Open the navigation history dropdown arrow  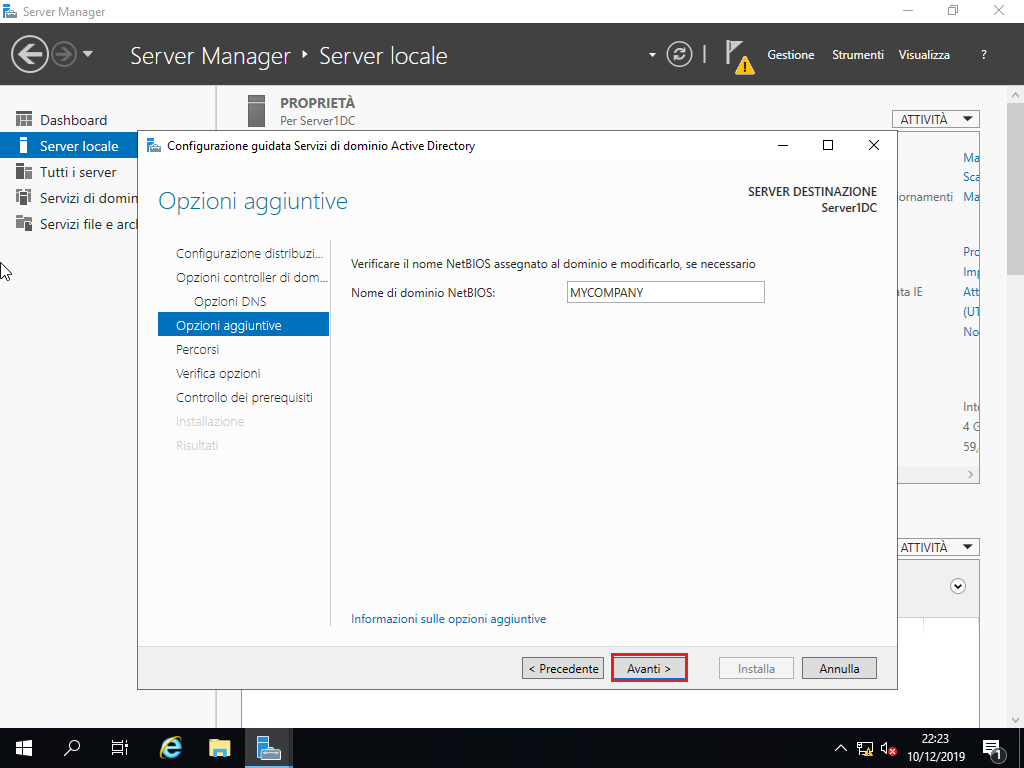click(x=88, y=54)
